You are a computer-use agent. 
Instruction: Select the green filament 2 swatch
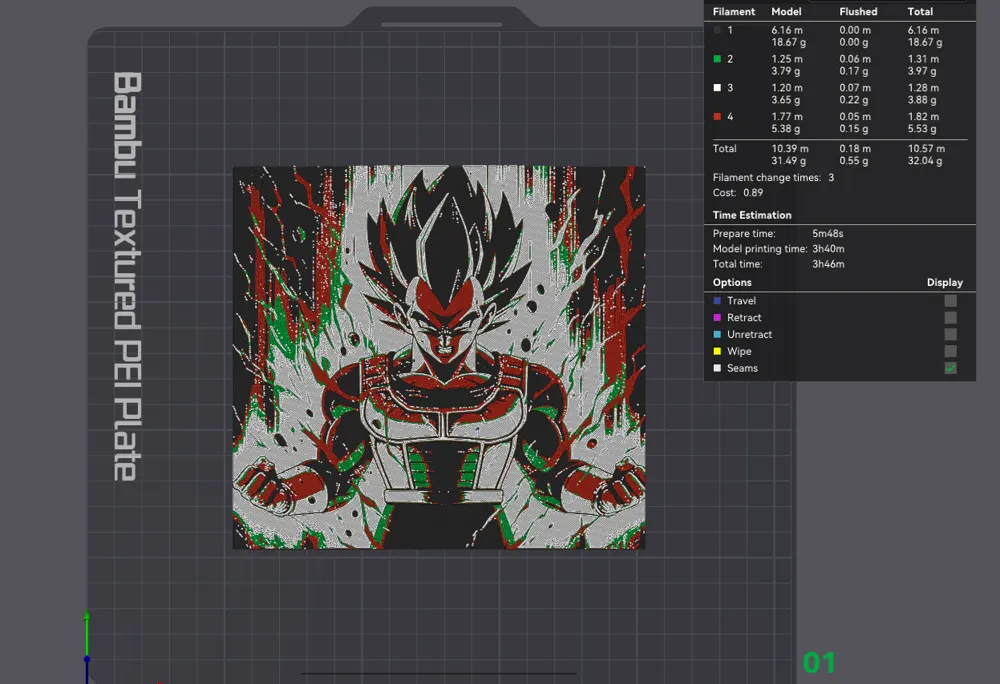click(717, 59)
